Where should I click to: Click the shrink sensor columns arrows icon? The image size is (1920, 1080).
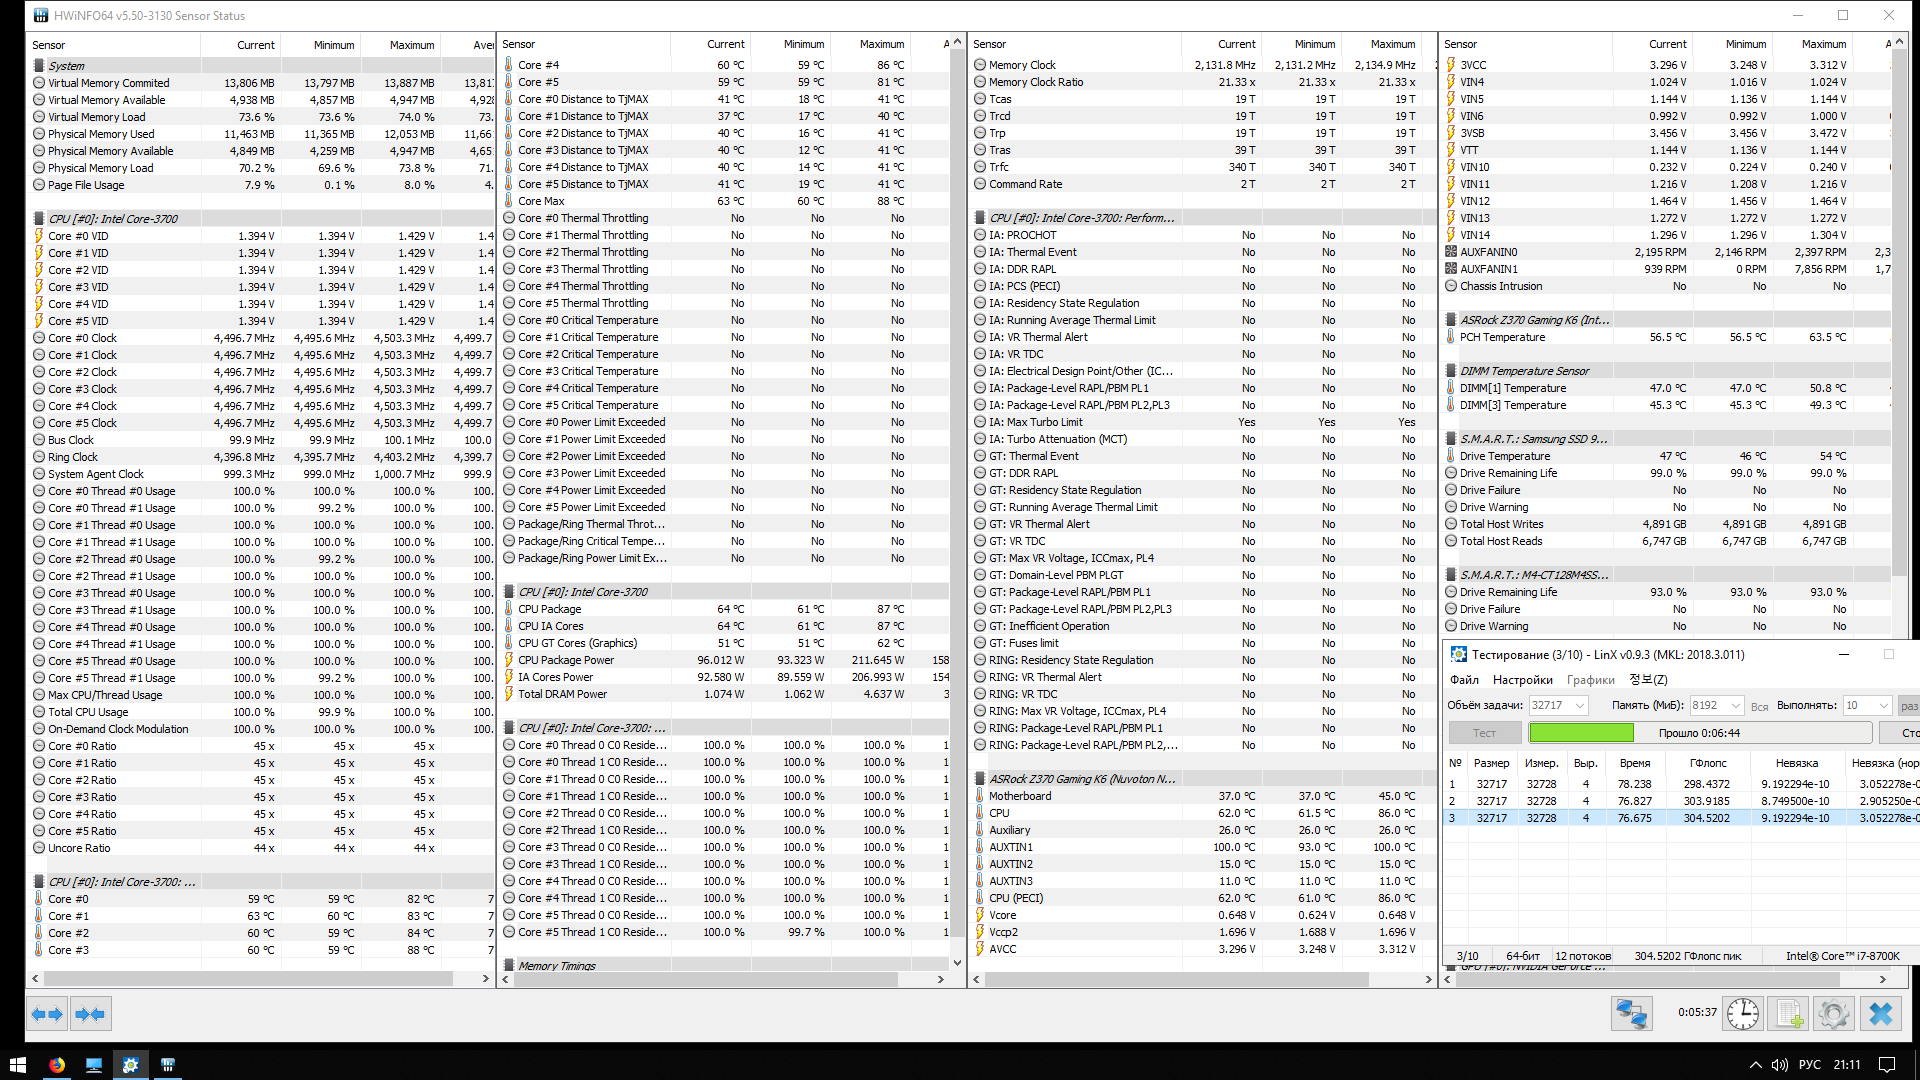90,1014
